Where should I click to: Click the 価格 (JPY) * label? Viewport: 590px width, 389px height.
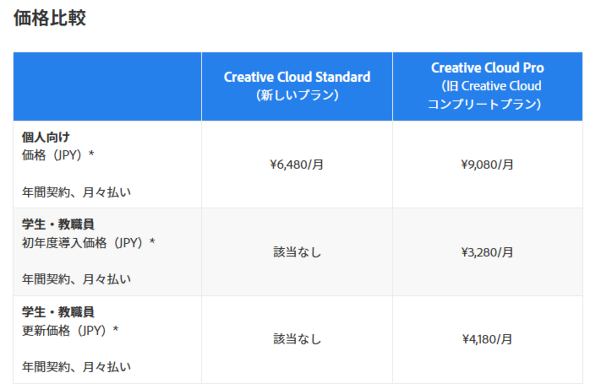pyautogui.click(x=58, y=155)
